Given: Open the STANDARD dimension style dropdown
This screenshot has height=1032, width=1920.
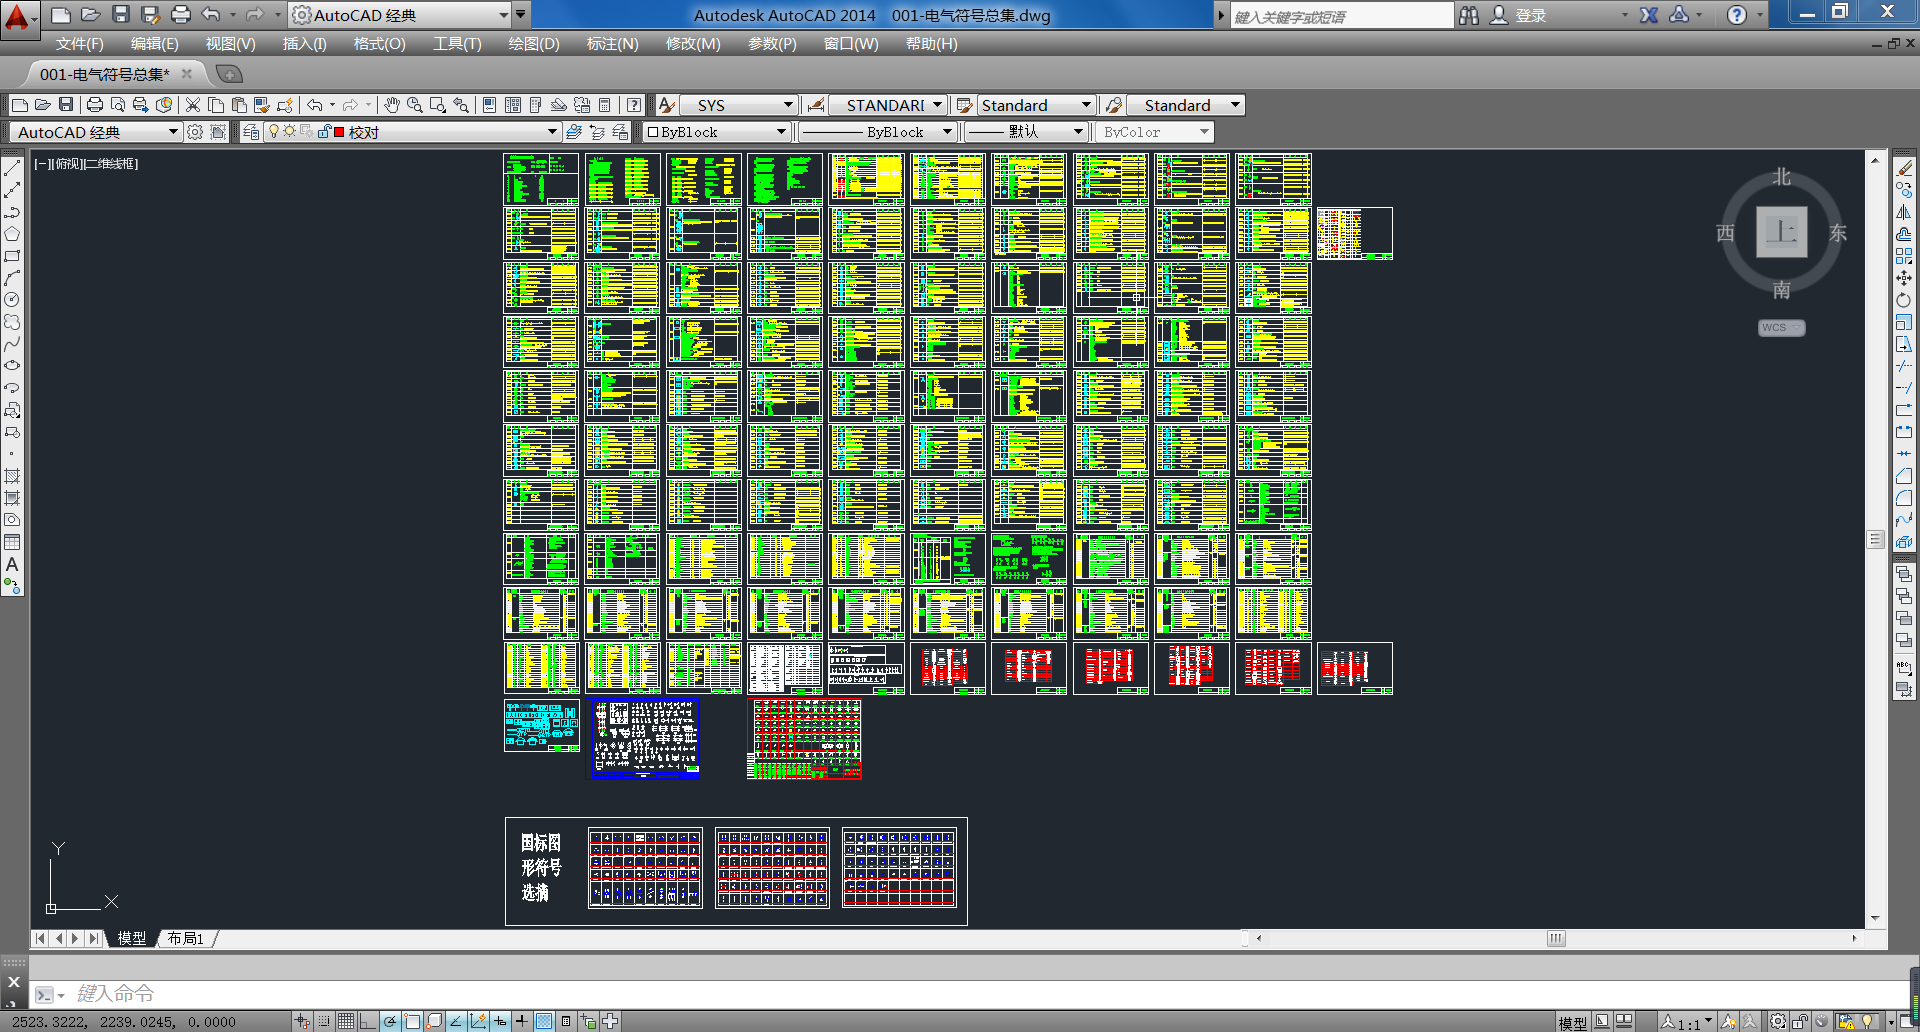Looking at the screenshot, I should point(938,105).
